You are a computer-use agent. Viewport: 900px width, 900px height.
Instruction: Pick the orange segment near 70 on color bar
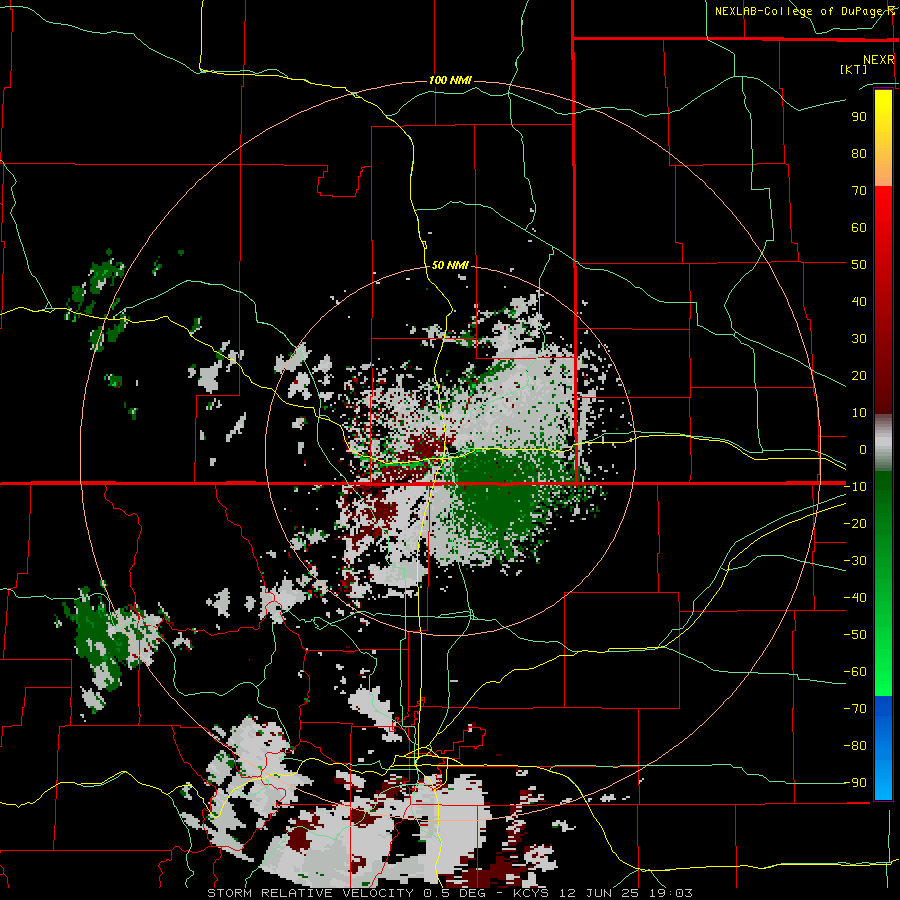(883, 172)
